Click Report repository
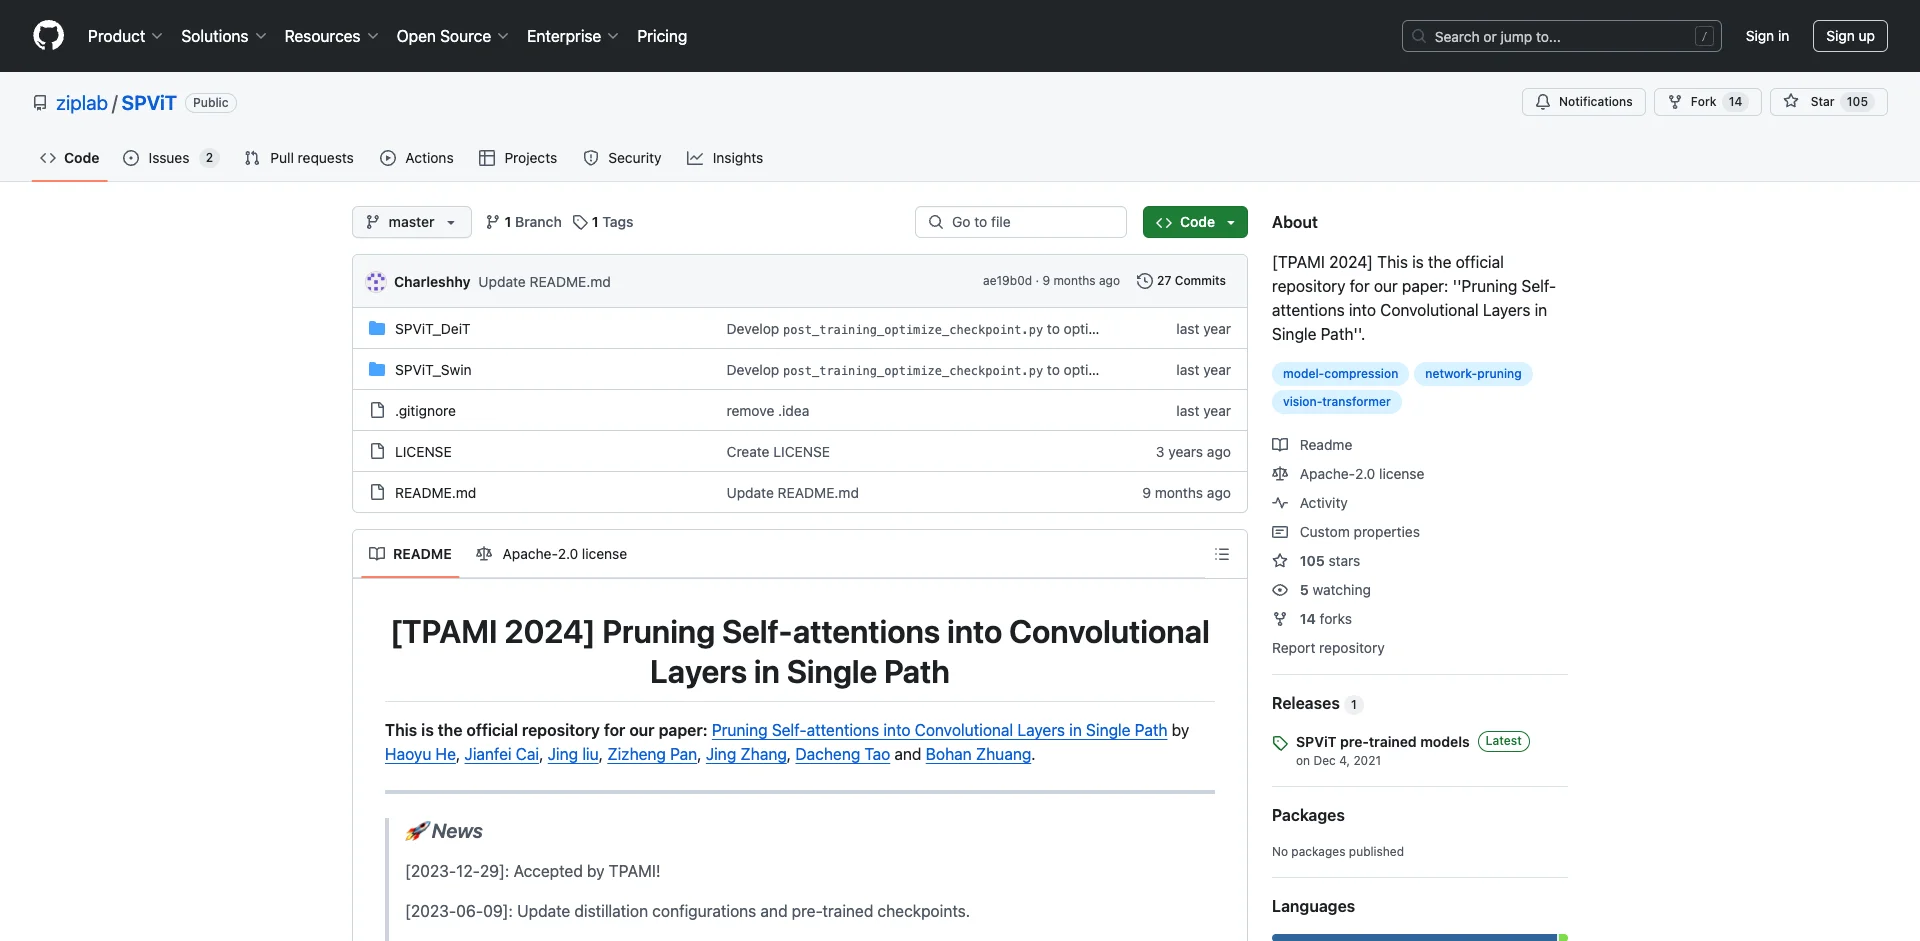Viewport: 1920px width, 941px height. (x=1328, y=648)
